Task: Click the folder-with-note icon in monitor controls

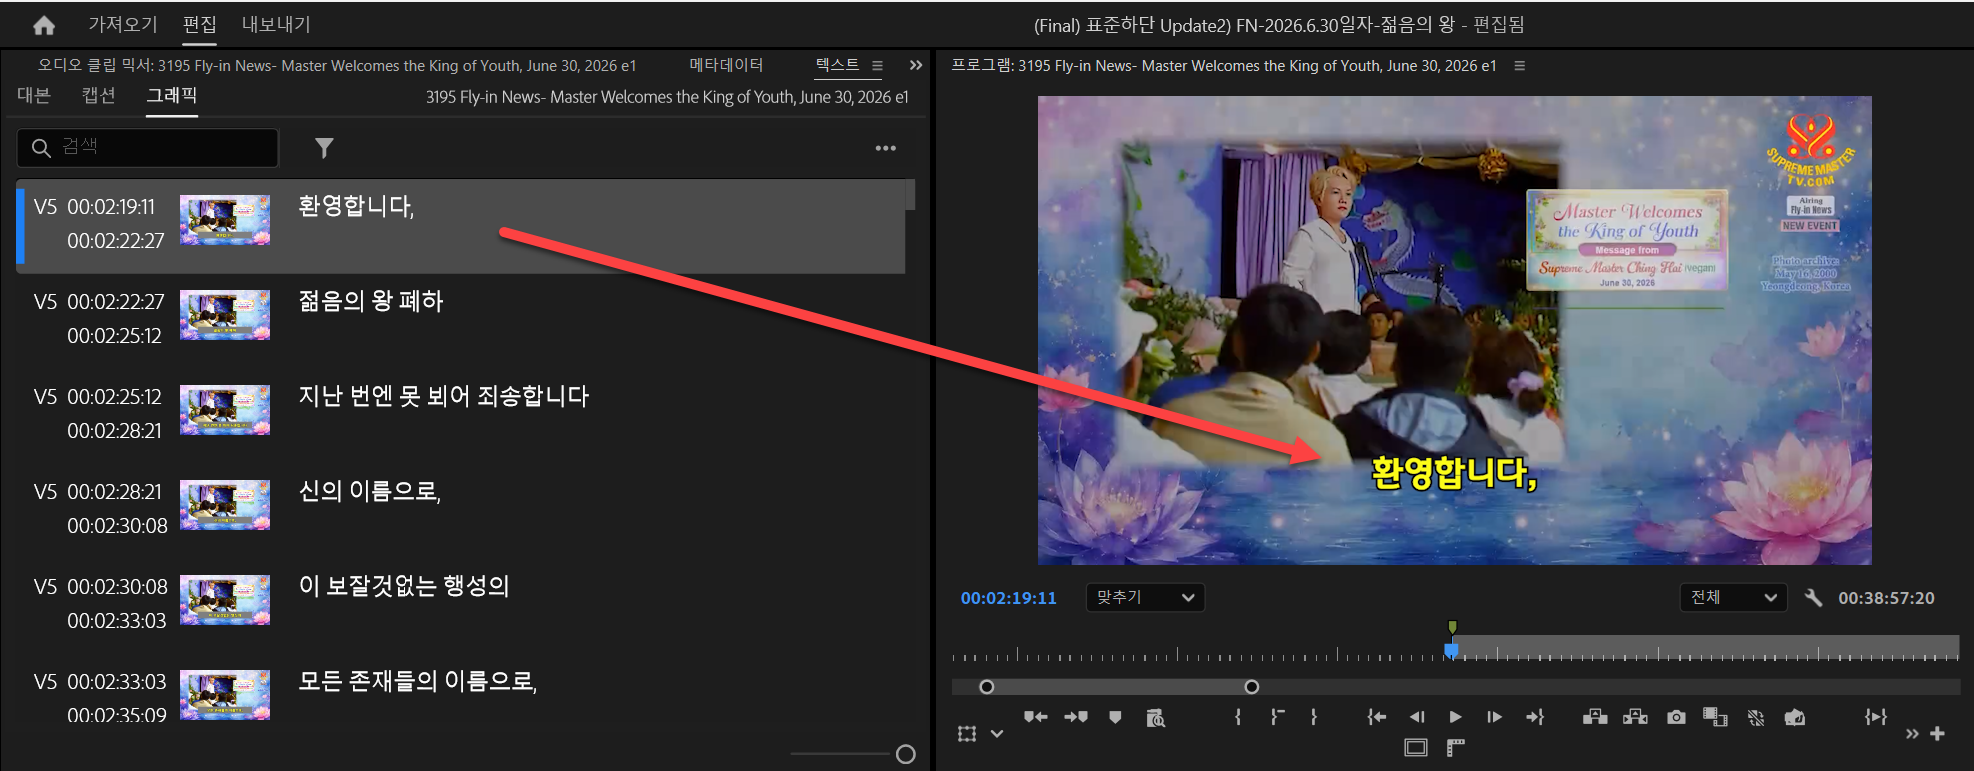Action: [1795, 717]
